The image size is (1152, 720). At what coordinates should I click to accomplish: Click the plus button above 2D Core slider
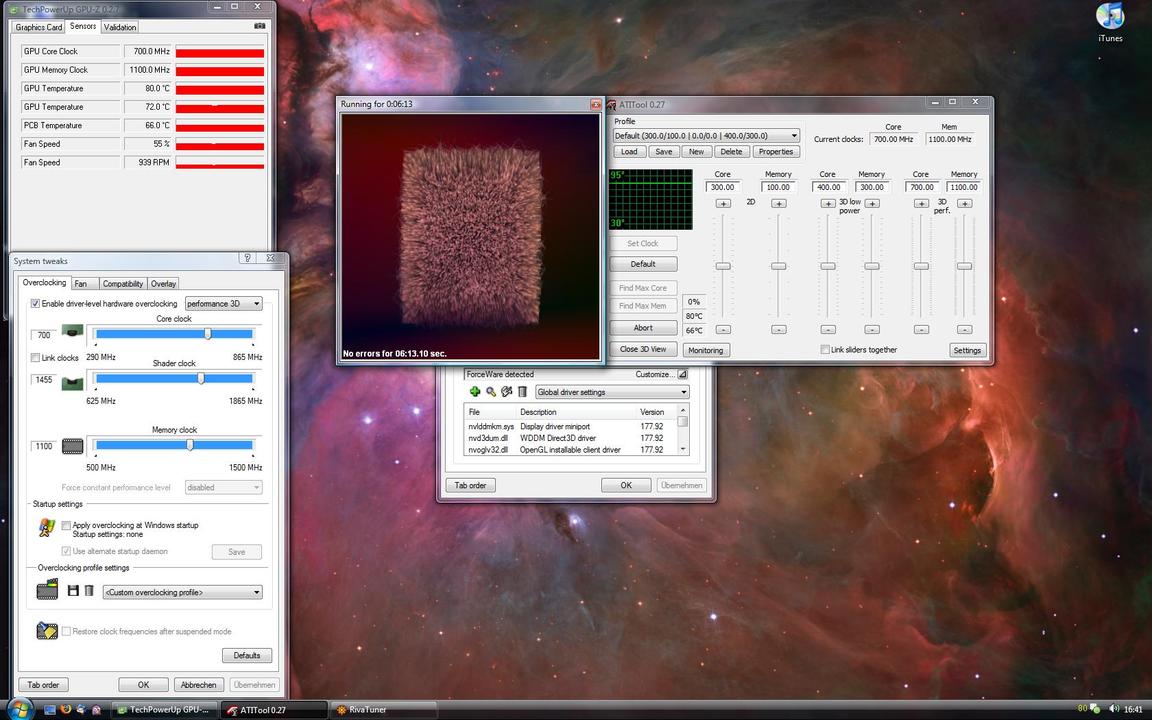click(723, 204)
